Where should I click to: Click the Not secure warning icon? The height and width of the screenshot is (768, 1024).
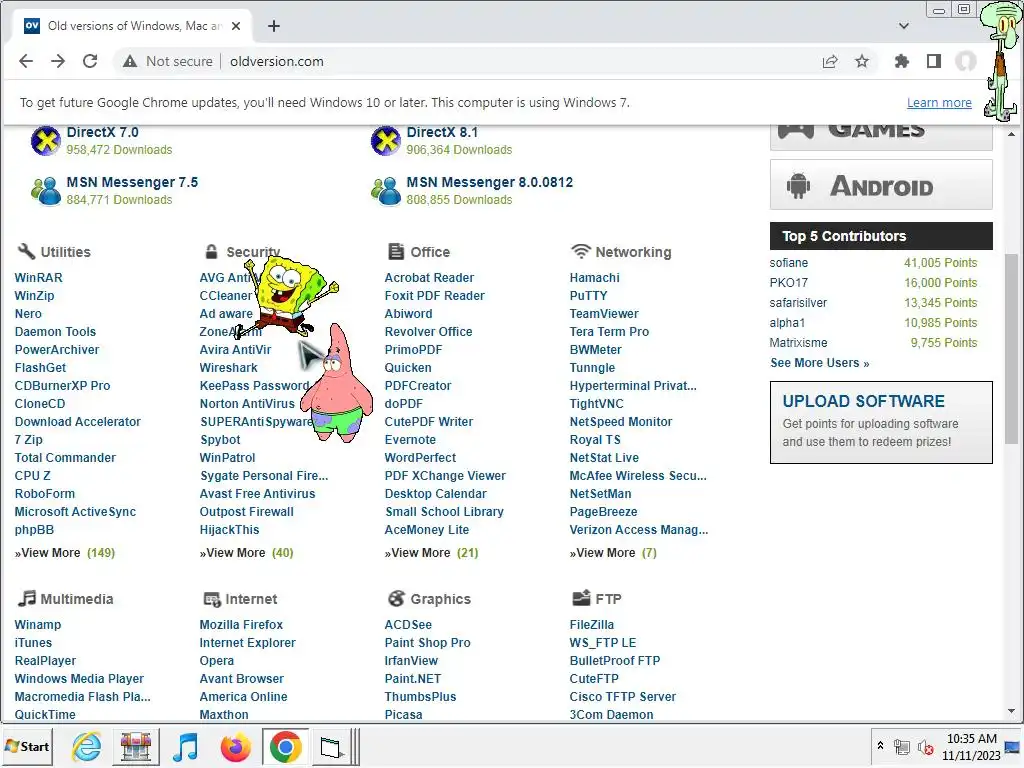pyautogui.click(x=130, y=61)
